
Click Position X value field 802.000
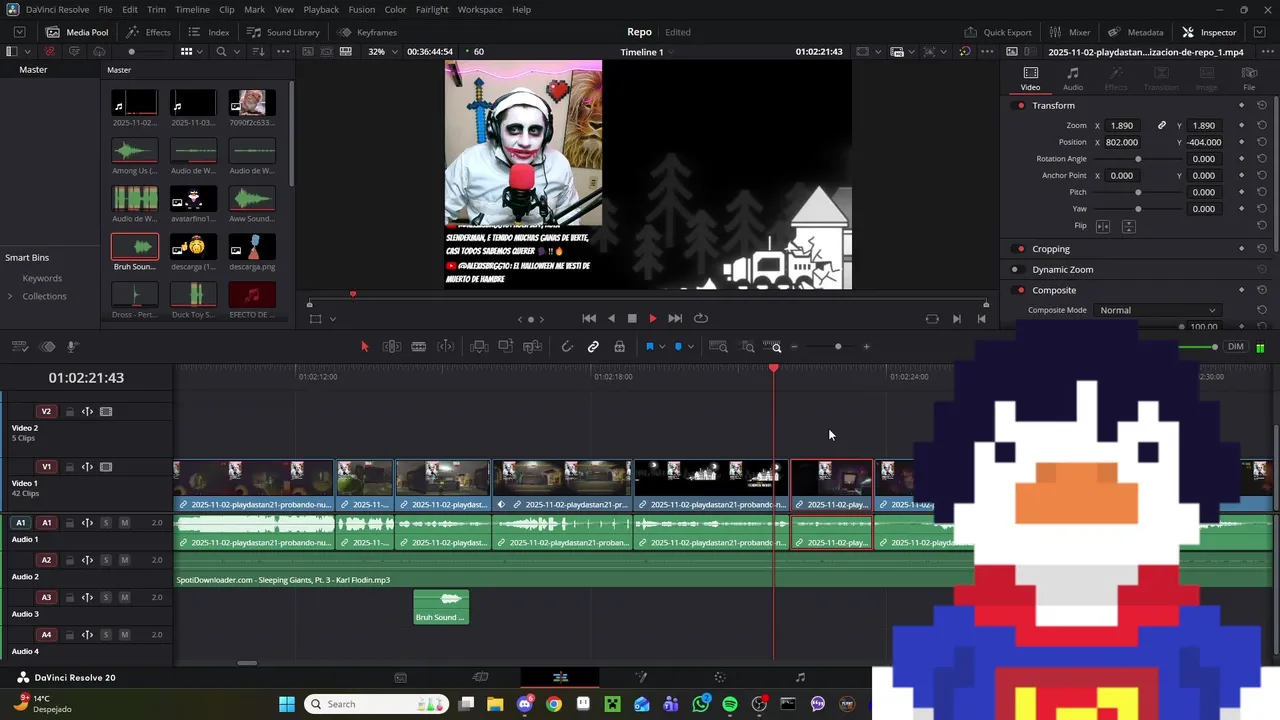(1123, 142)
